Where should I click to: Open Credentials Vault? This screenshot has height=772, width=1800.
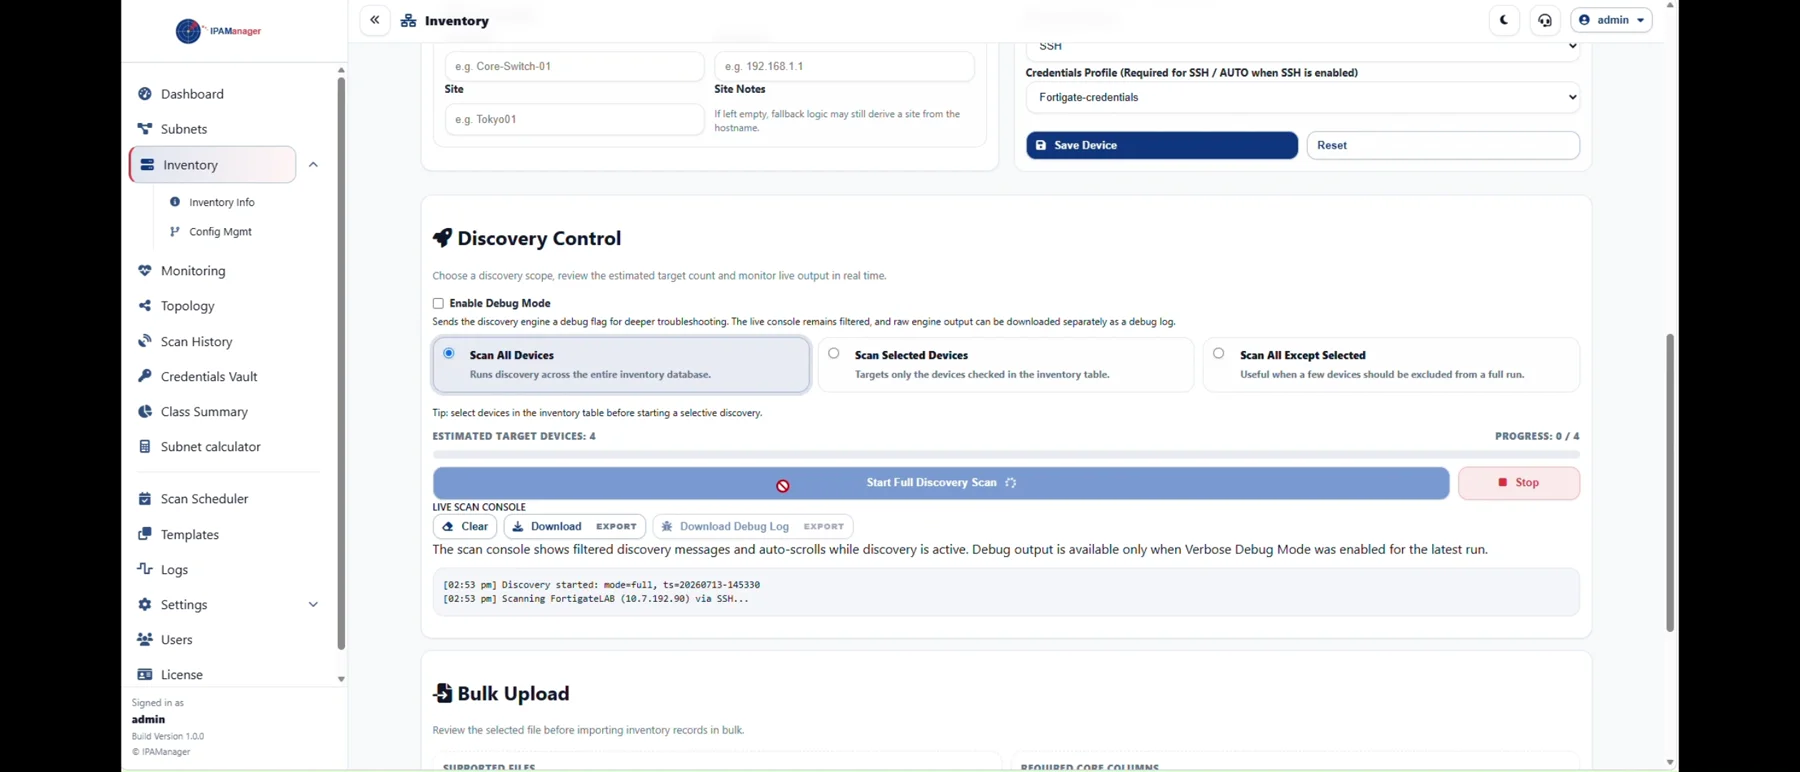pyautogui.click(x=209, y=377)
